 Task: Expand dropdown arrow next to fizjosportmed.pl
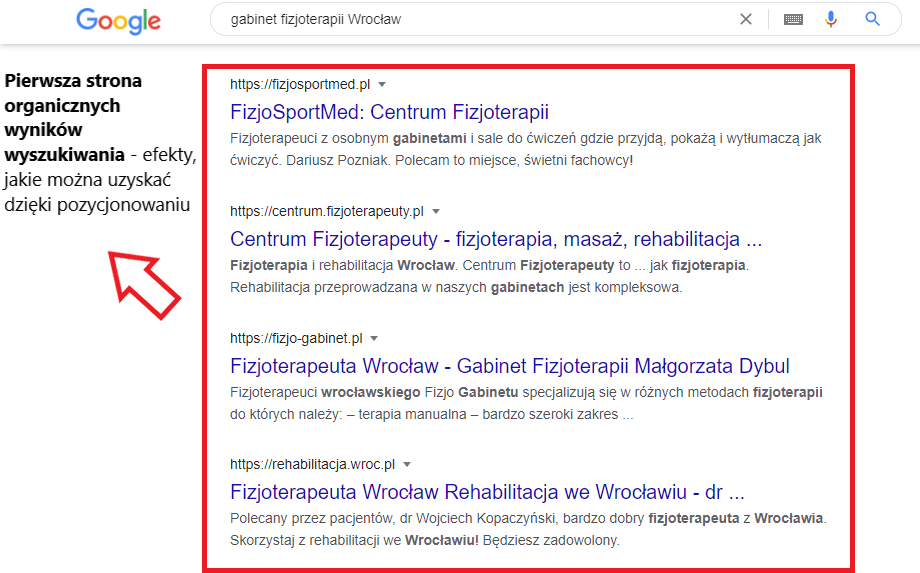(382, 84)
